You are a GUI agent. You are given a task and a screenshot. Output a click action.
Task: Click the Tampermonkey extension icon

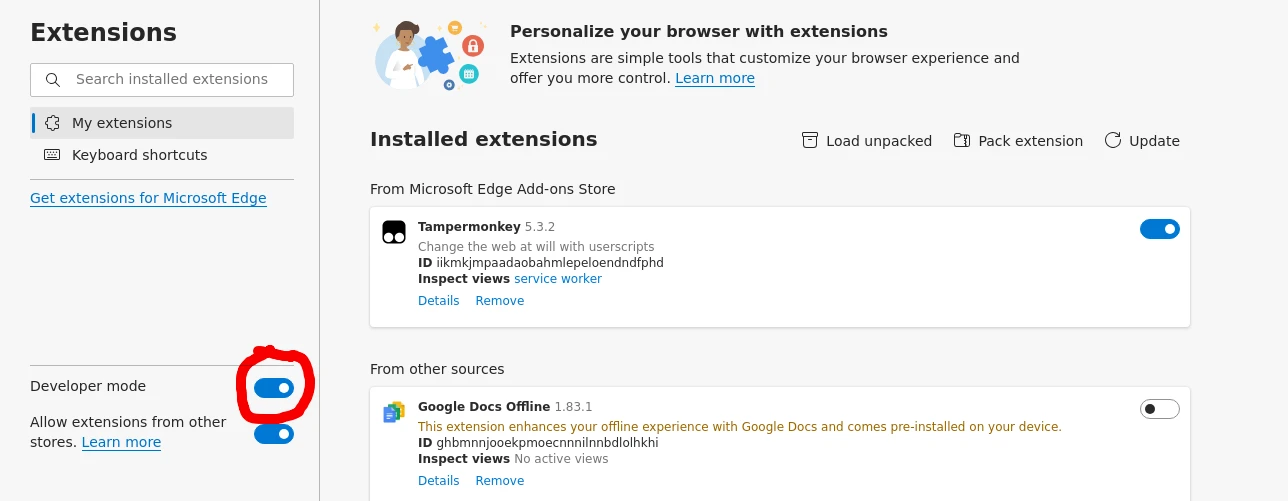[x=394, y=232]
